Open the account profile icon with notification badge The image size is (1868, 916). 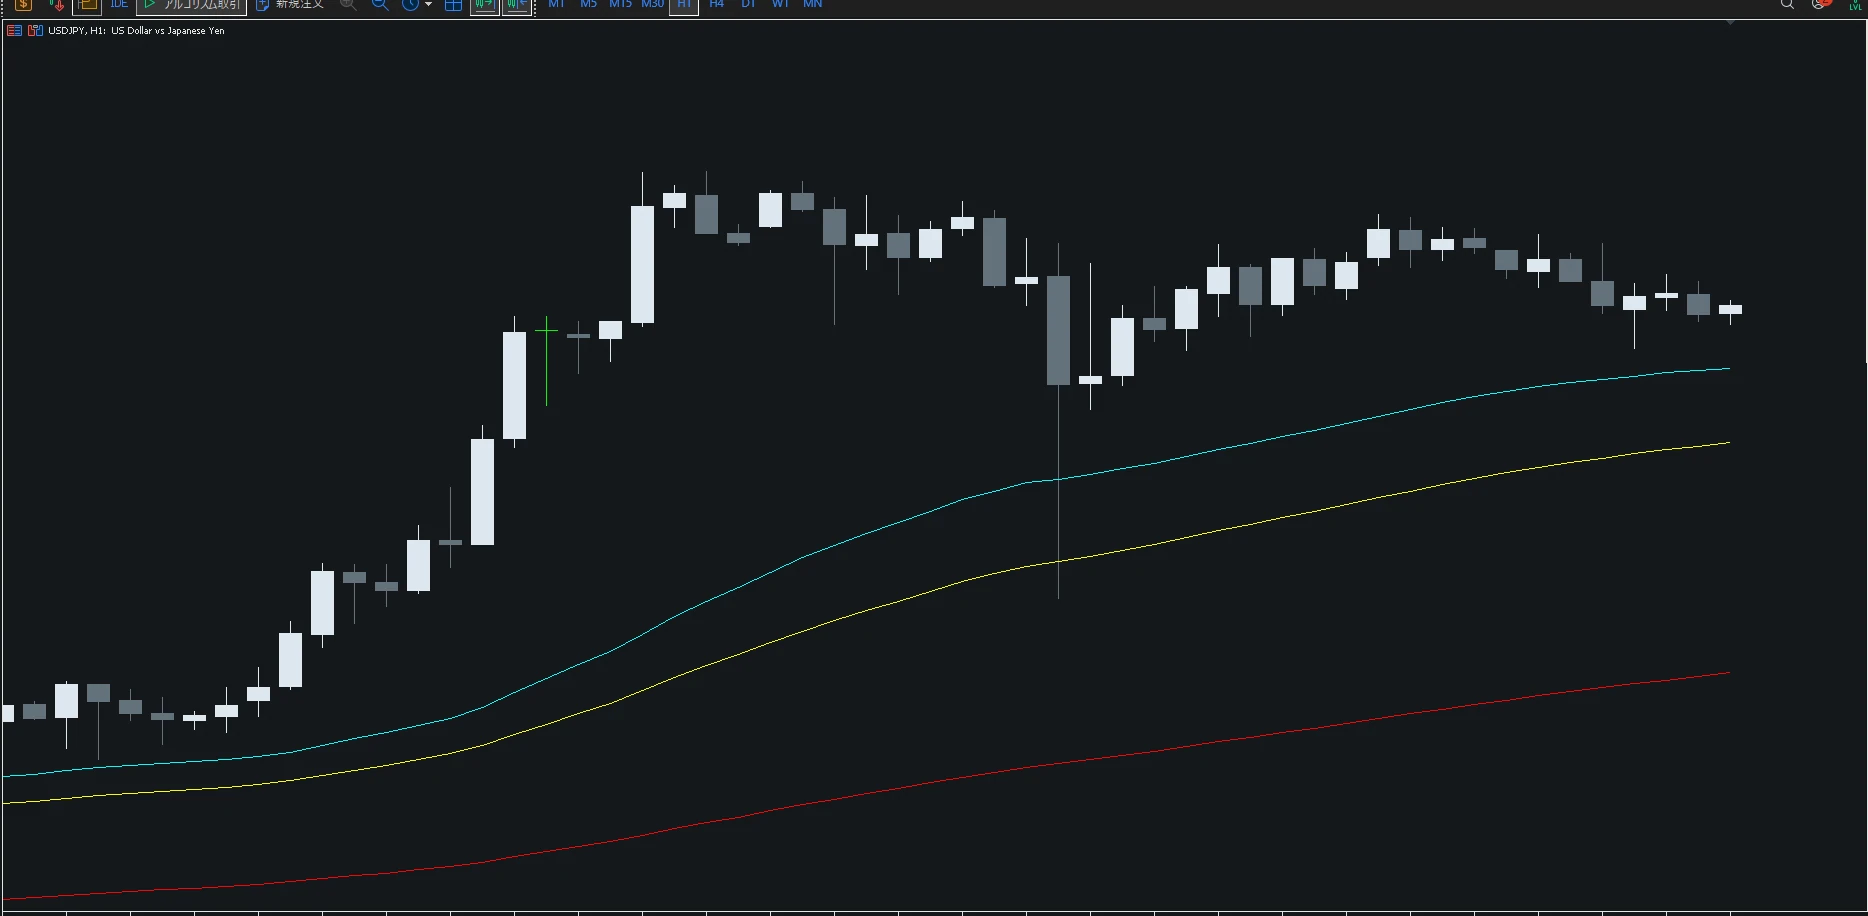[x=1820, y=4]
